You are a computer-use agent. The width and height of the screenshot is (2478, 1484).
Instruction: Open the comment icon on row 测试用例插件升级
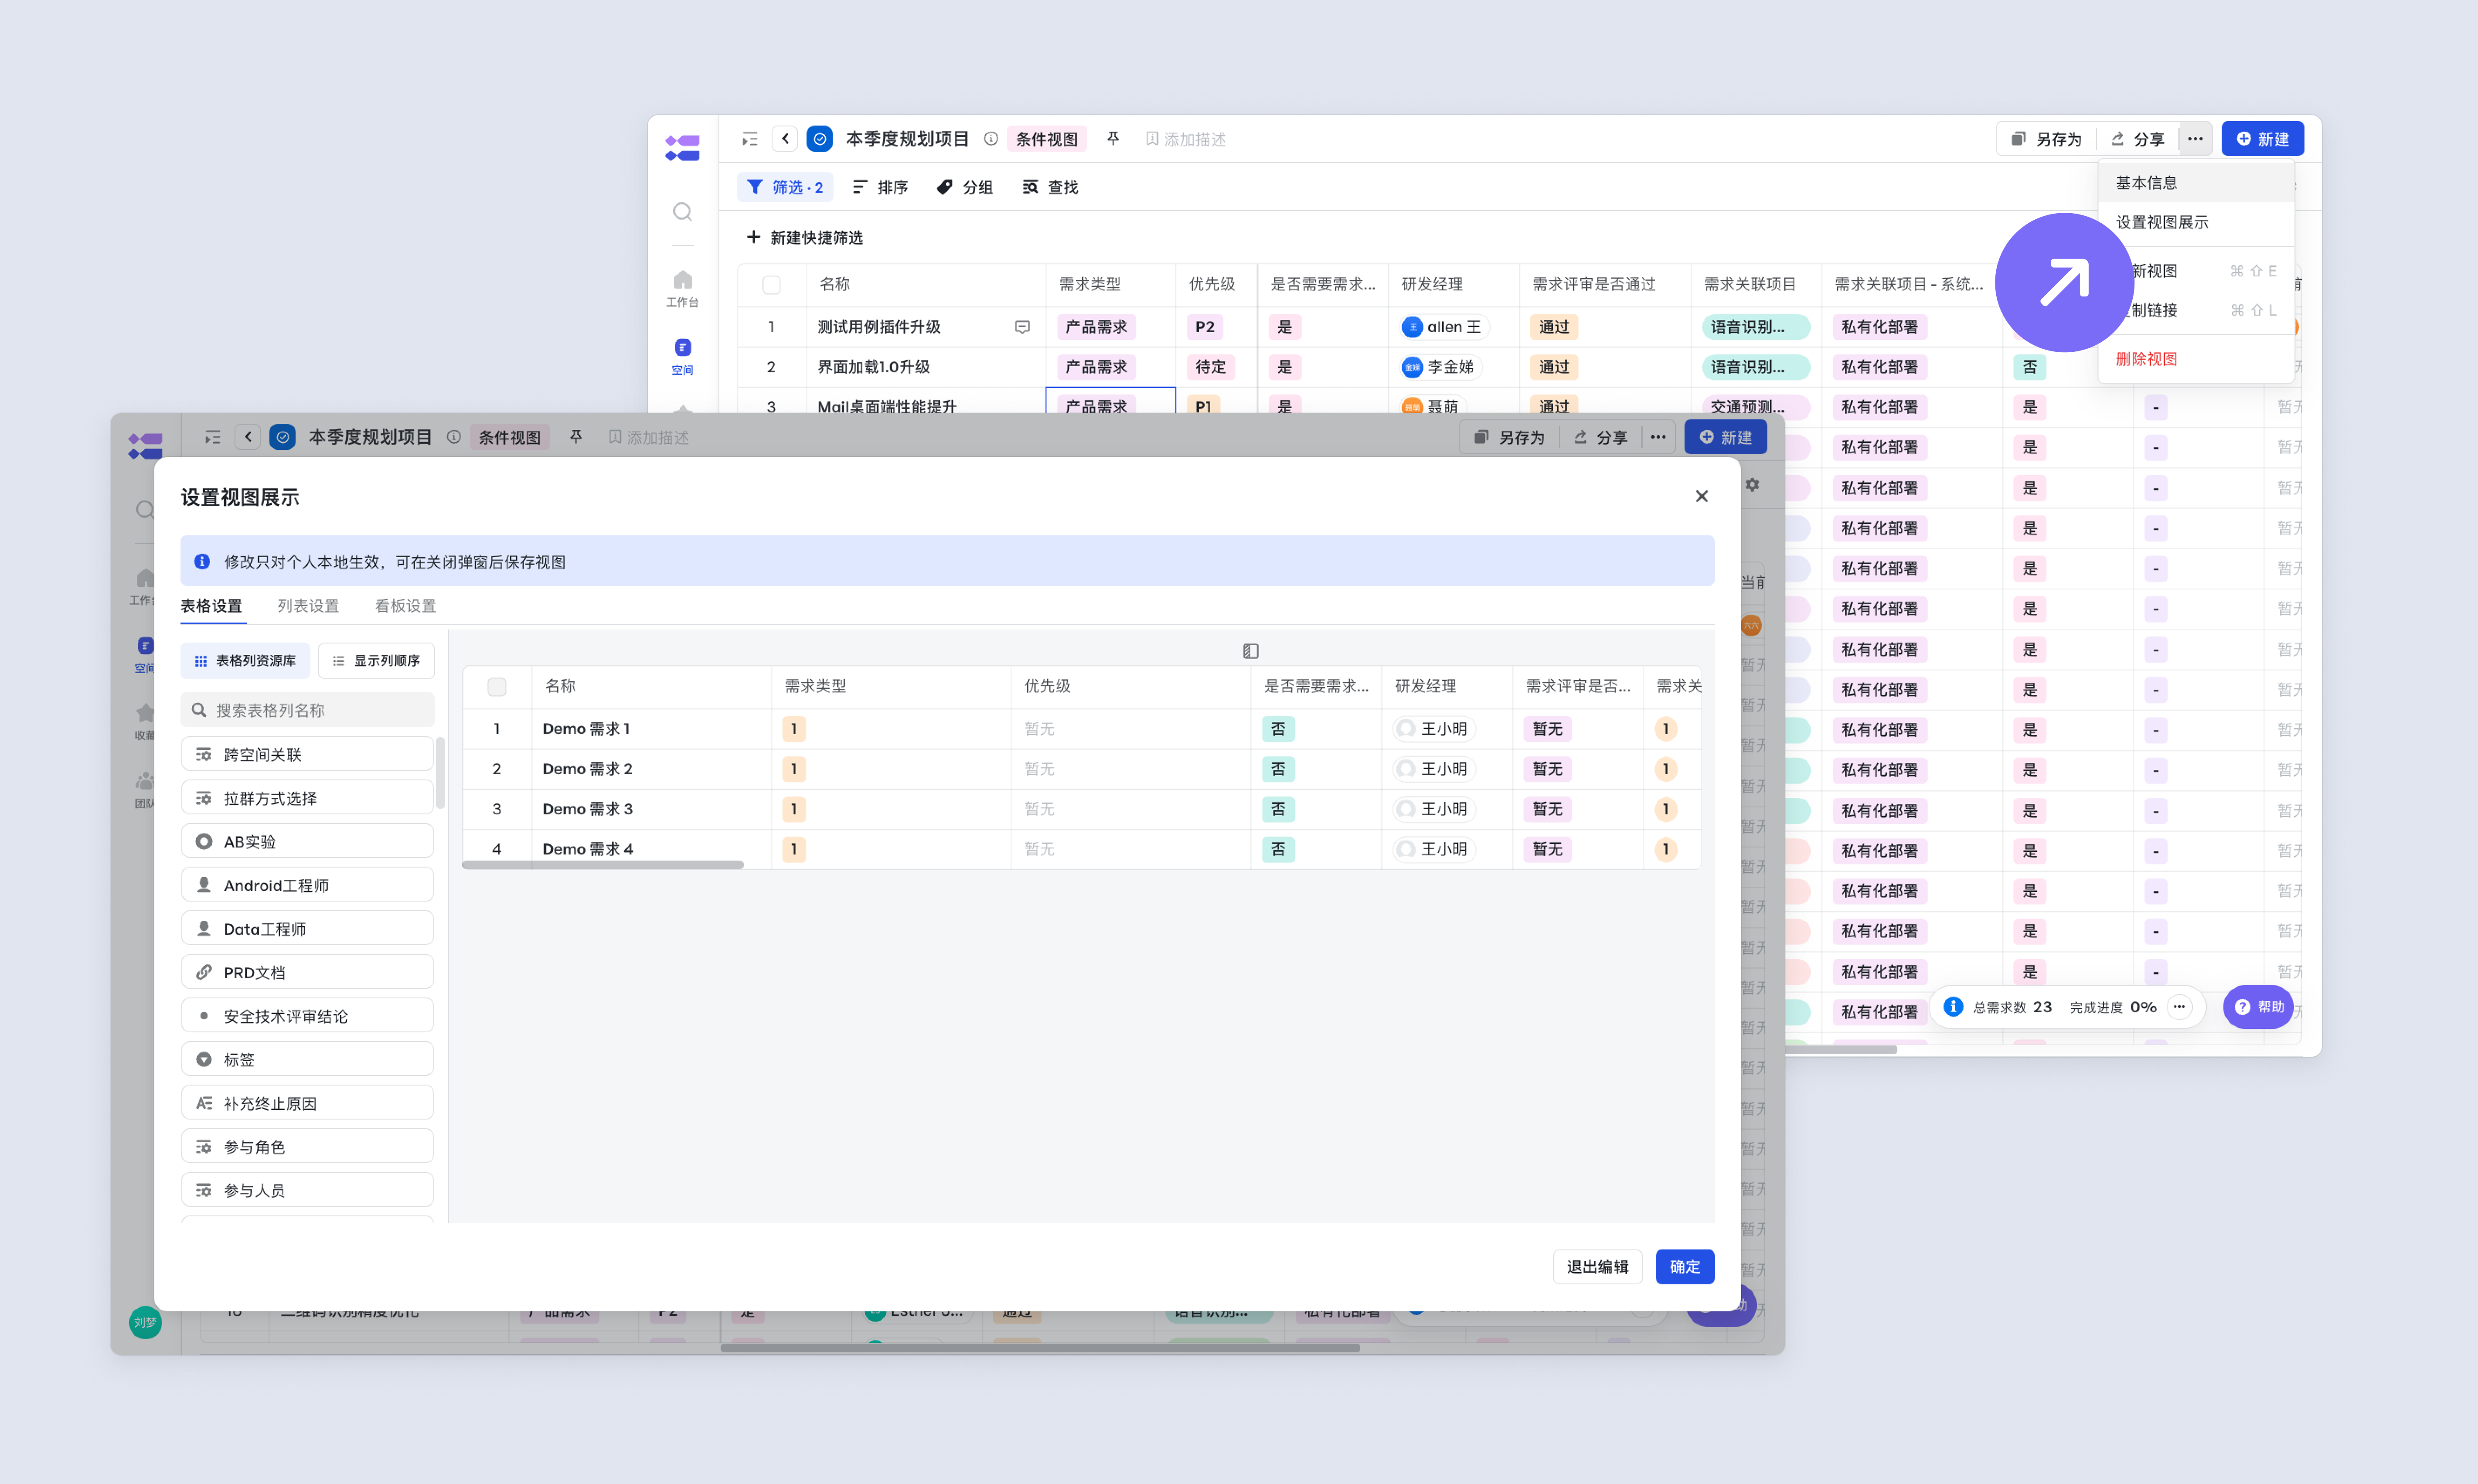(x=1022, y=327)
